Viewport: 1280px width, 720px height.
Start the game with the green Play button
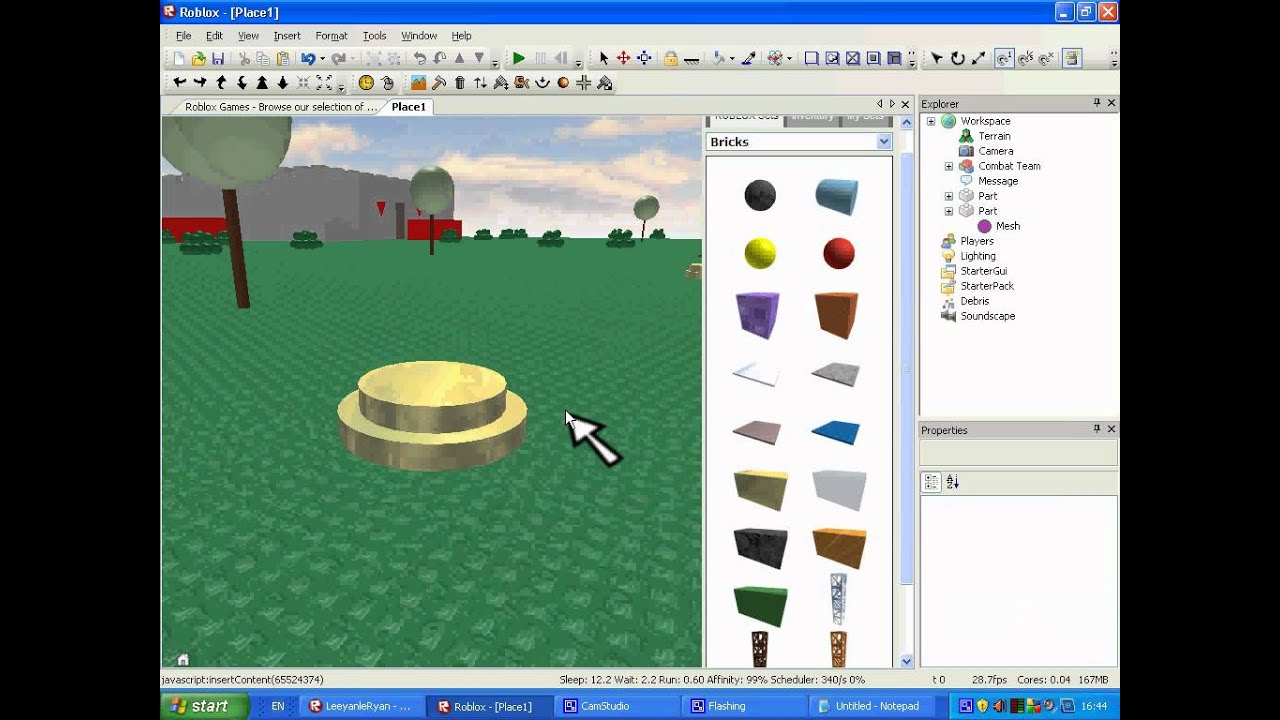[x=518, y=59]
